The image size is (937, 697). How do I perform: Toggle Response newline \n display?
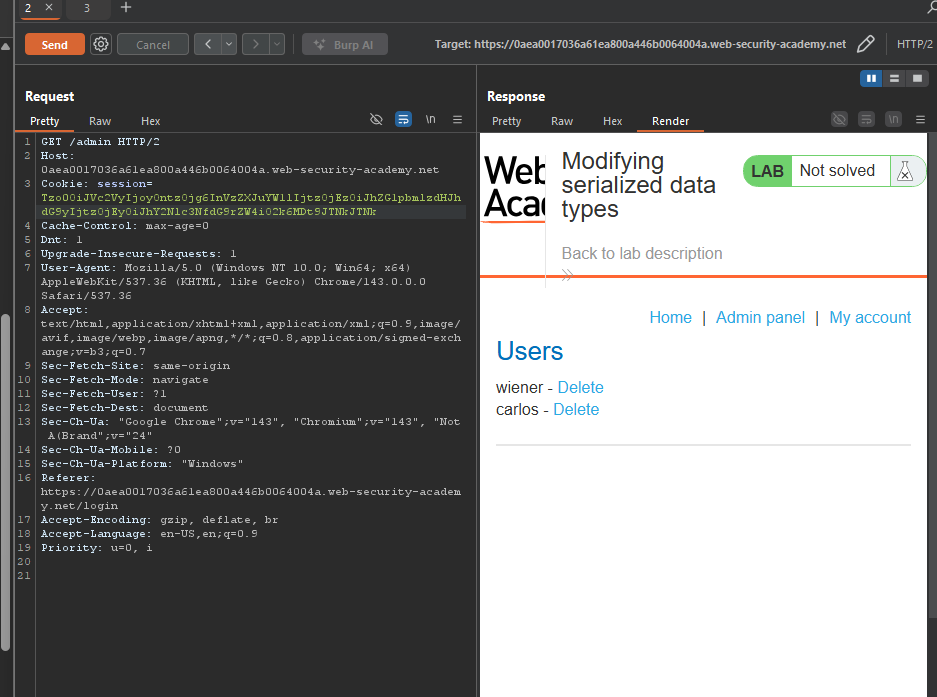point(893,120)
